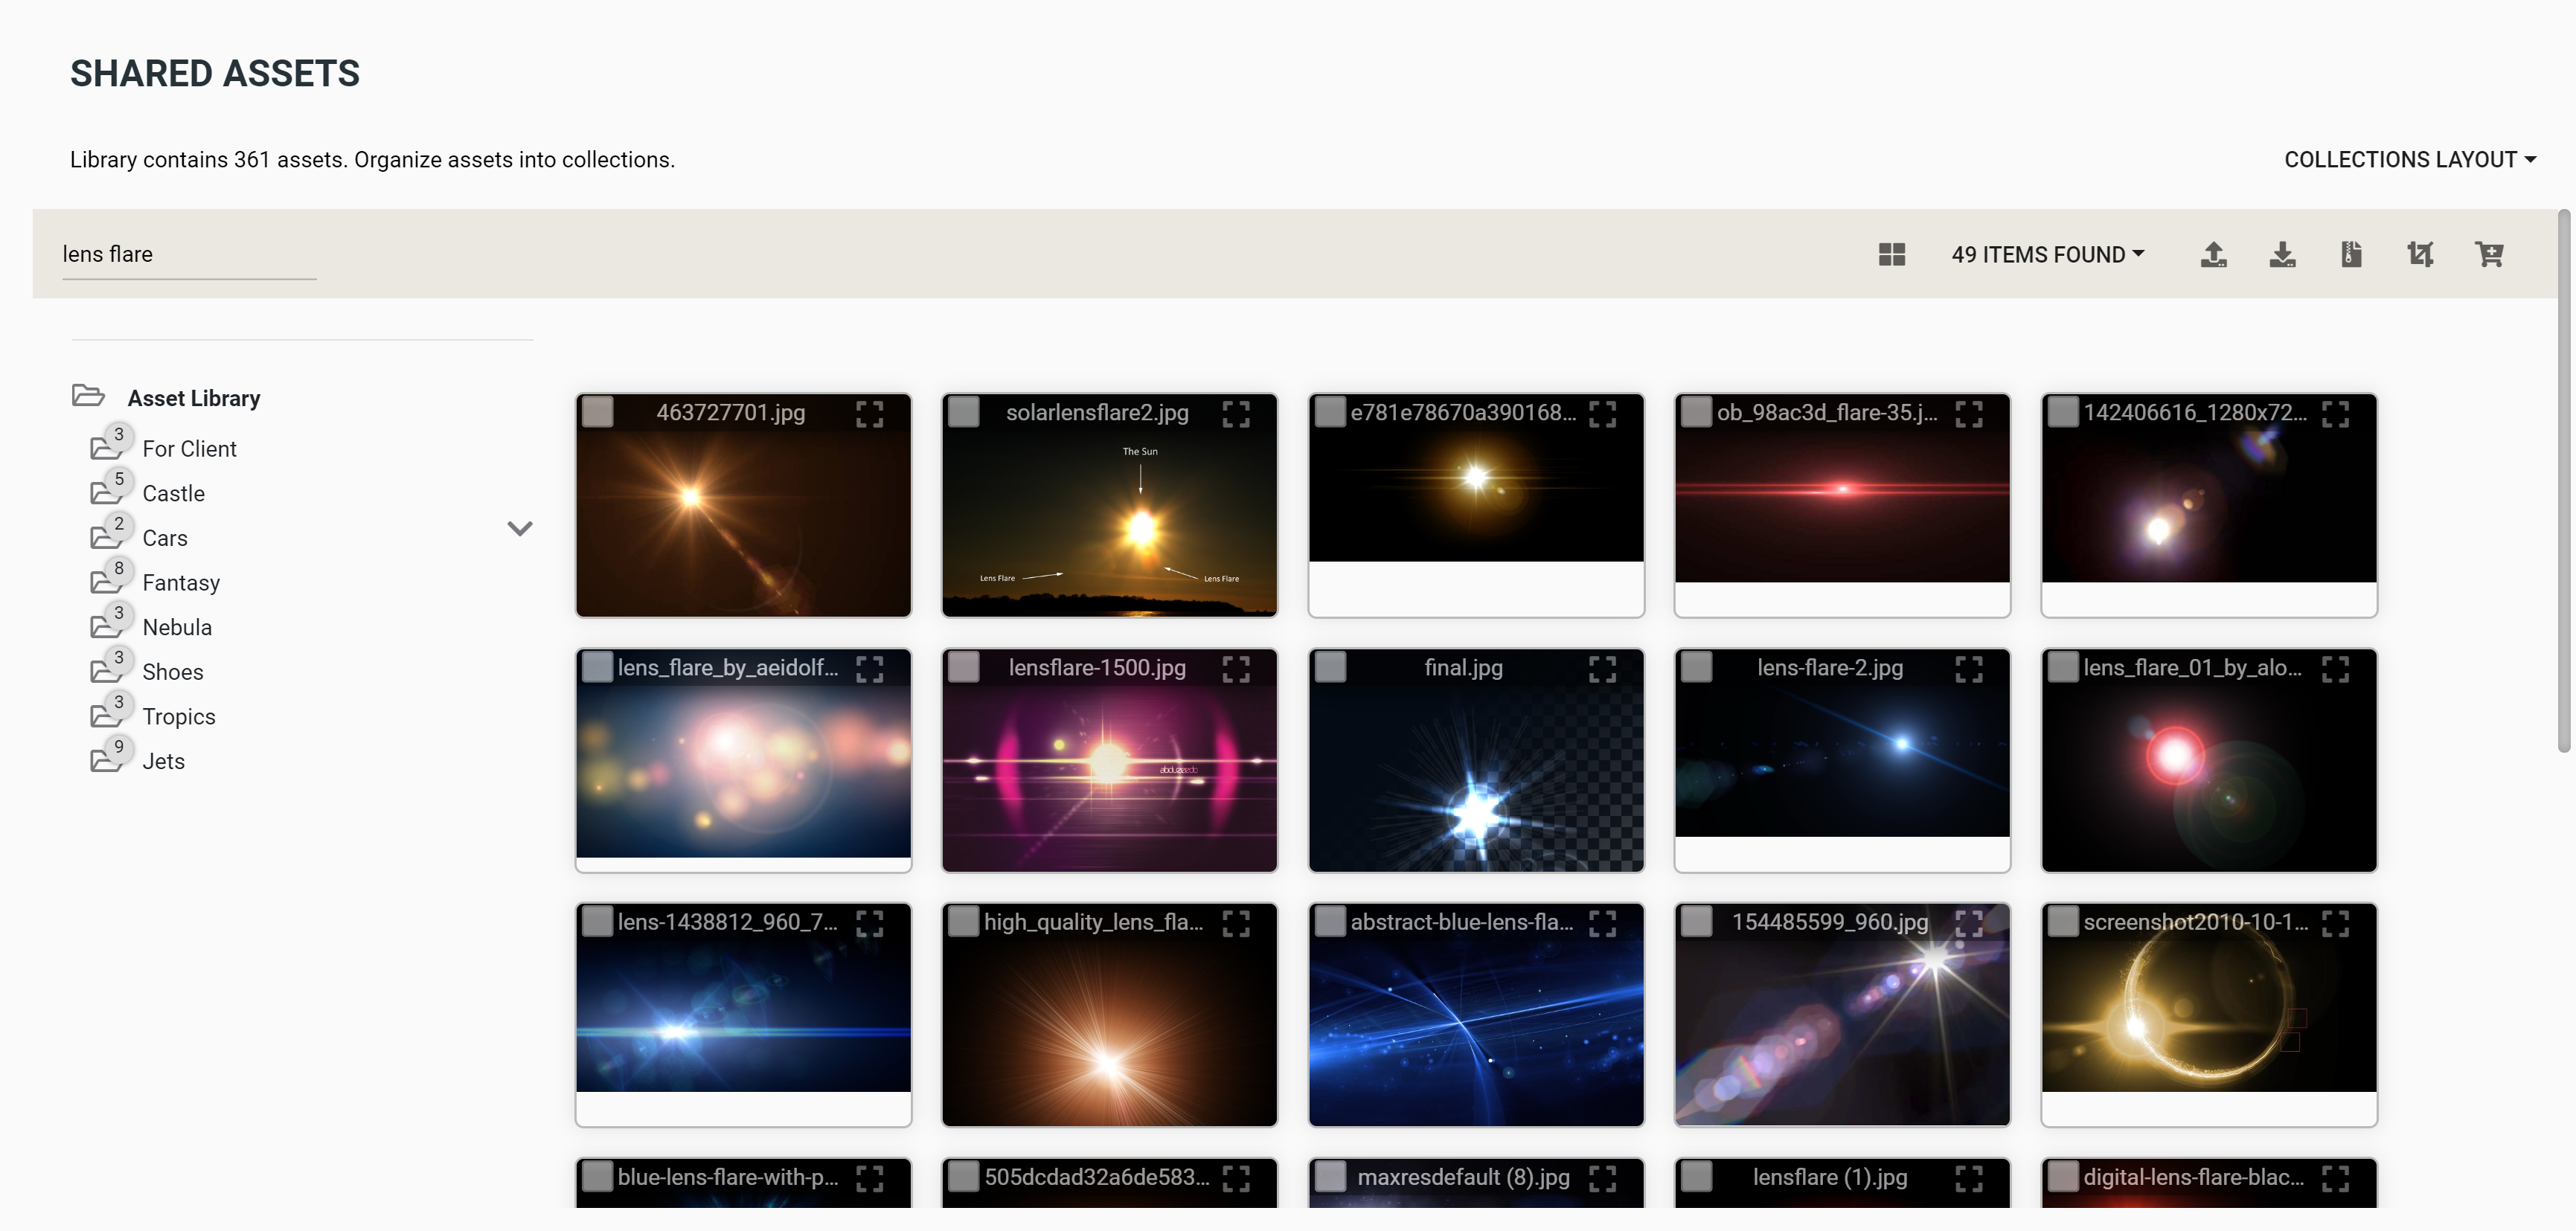Click the zip archive file icon
The width and height of the screenshot is (2576, 1231).
2351,254
